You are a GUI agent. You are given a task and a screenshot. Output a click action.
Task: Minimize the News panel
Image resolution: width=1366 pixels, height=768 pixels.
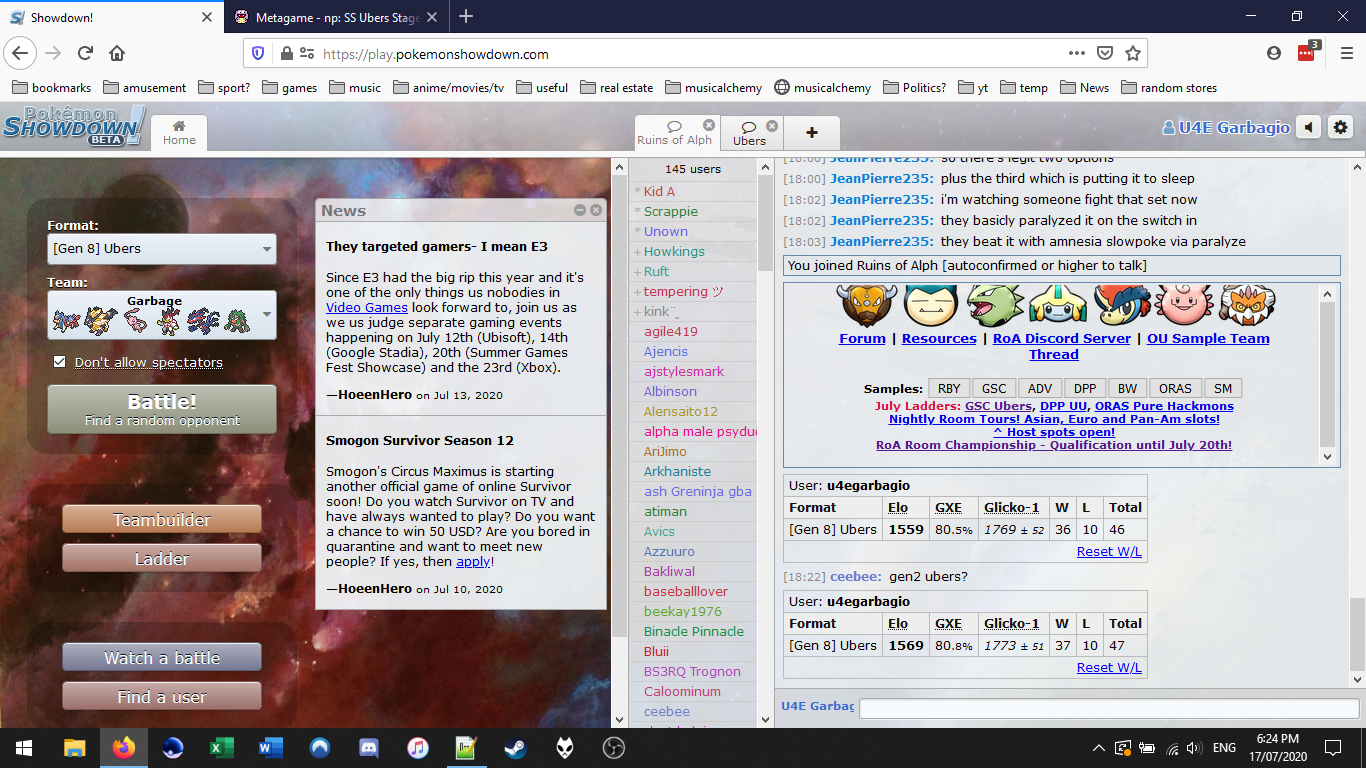(580, 210)
